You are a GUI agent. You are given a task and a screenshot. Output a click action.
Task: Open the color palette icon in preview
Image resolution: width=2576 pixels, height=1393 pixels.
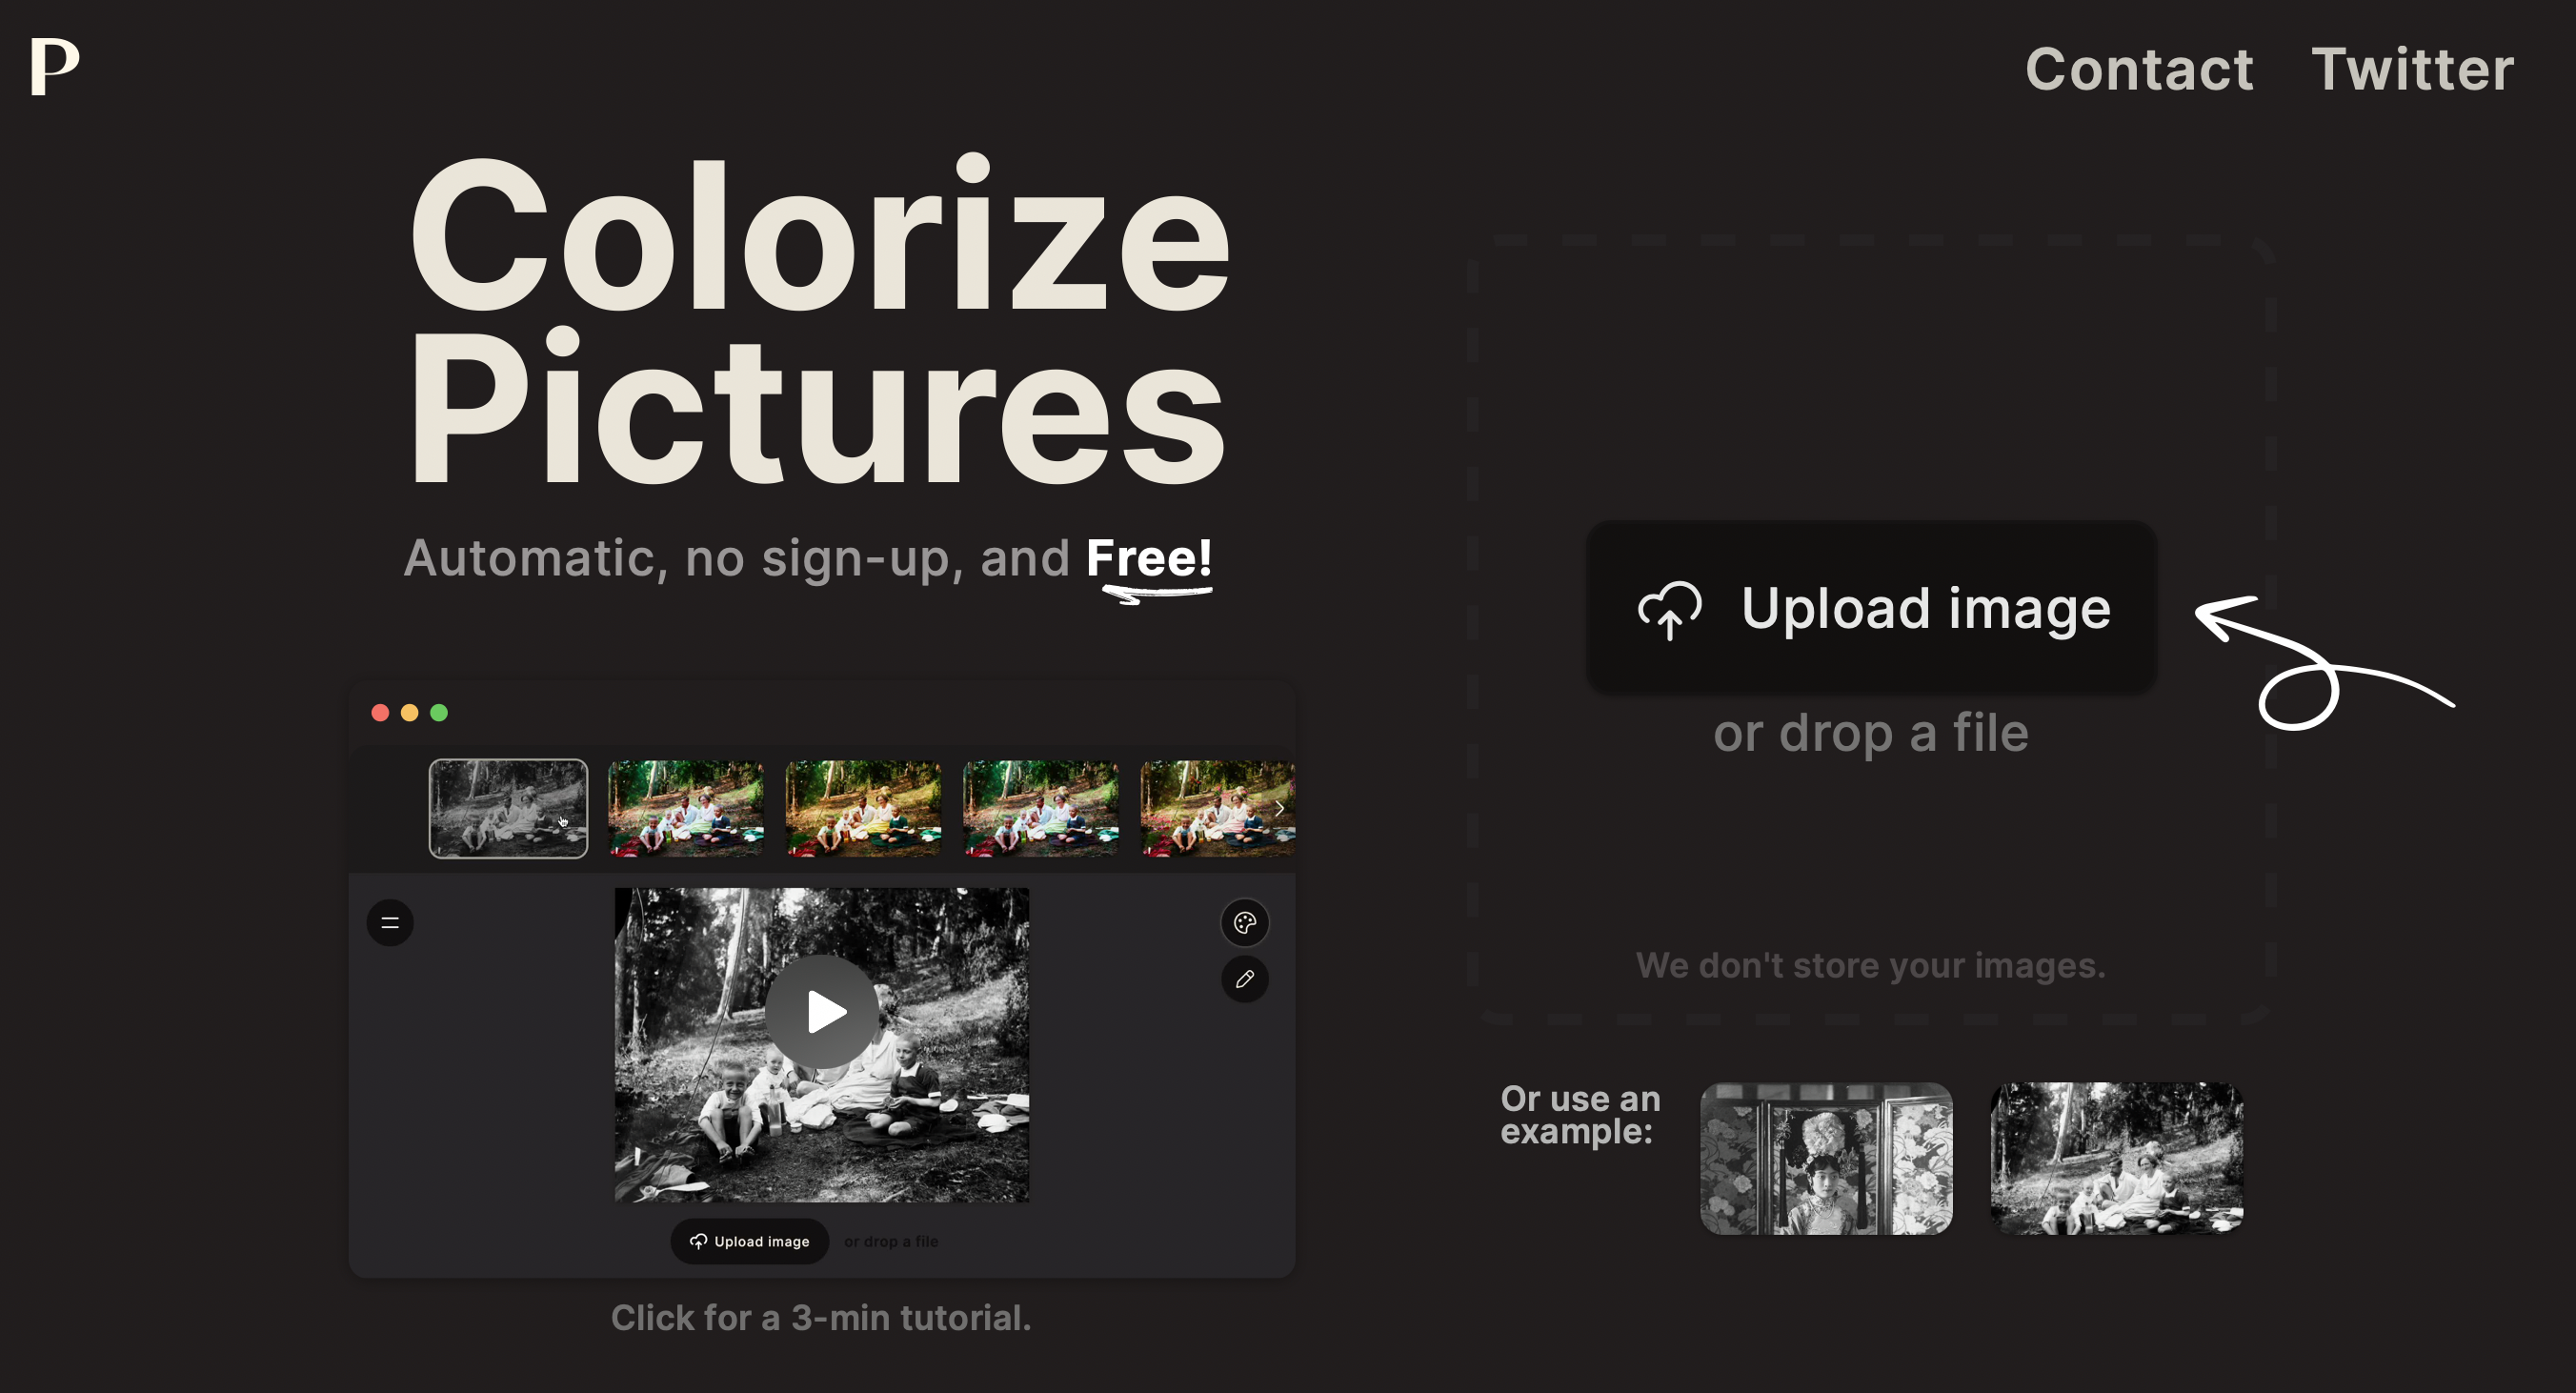1244,922
